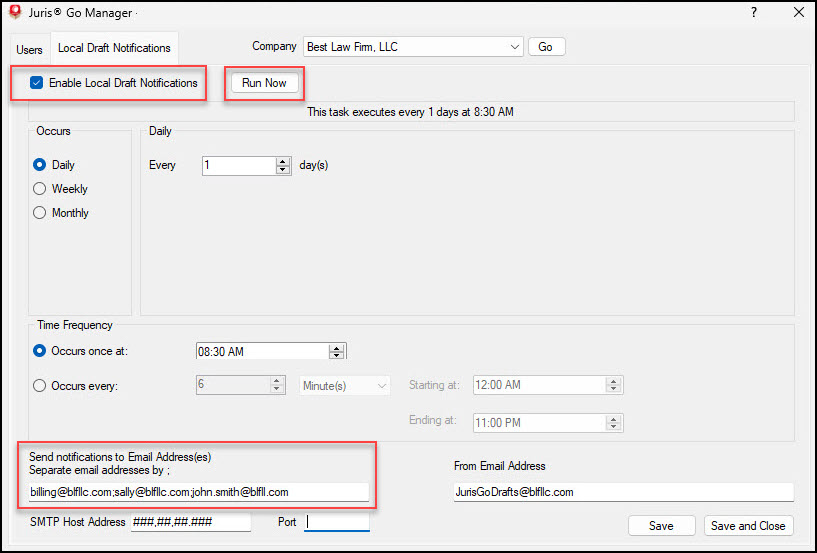Open the Minute(s) unit dropdown
This screenshot has width=817, height=553.
(344, 386)
